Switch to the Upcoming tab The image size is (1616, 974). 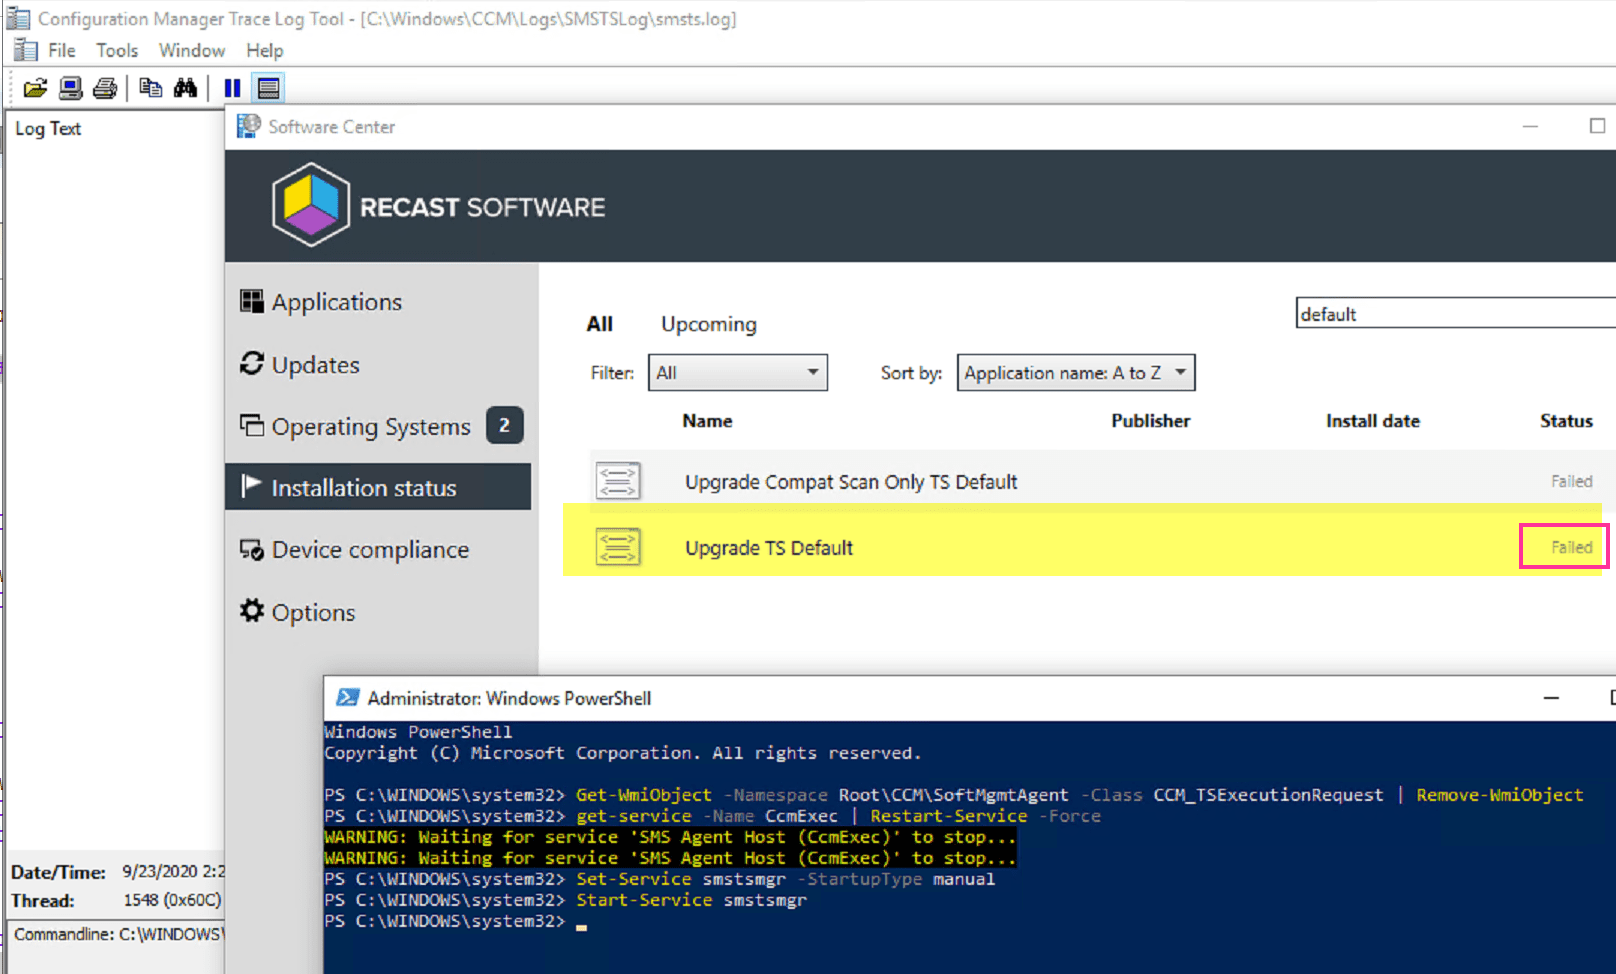tap(708, 323)
